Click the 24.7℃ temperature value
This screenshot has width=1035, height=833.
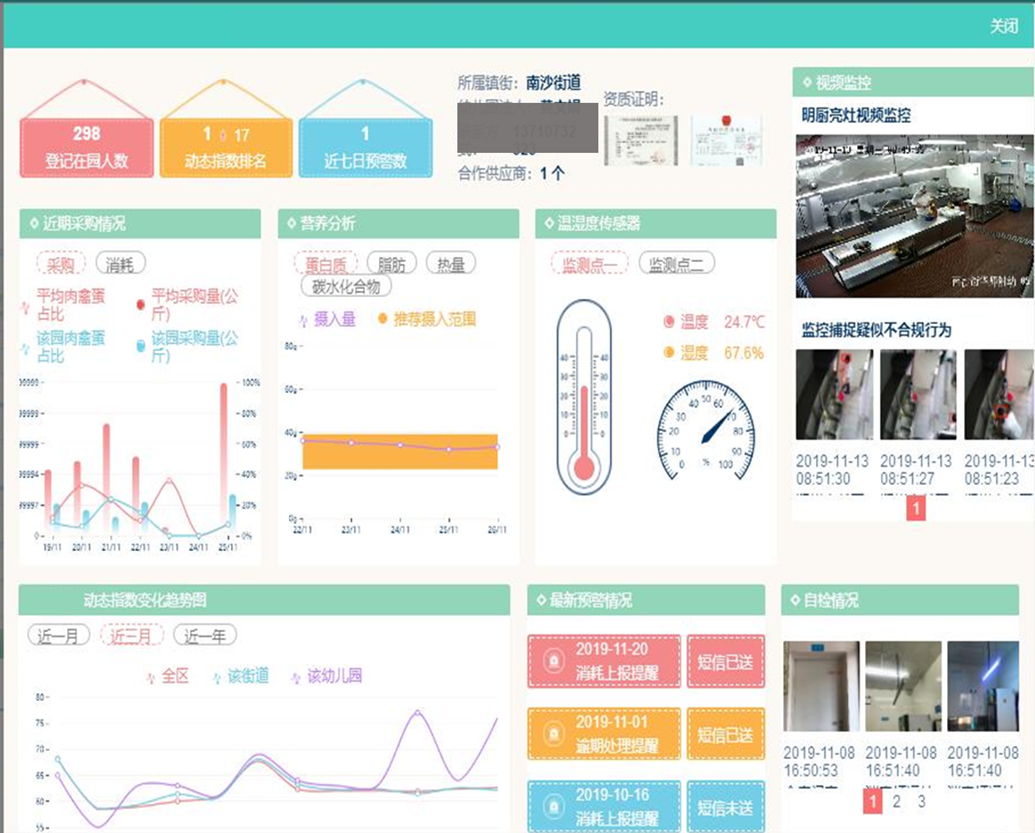(x=744, y=322)
